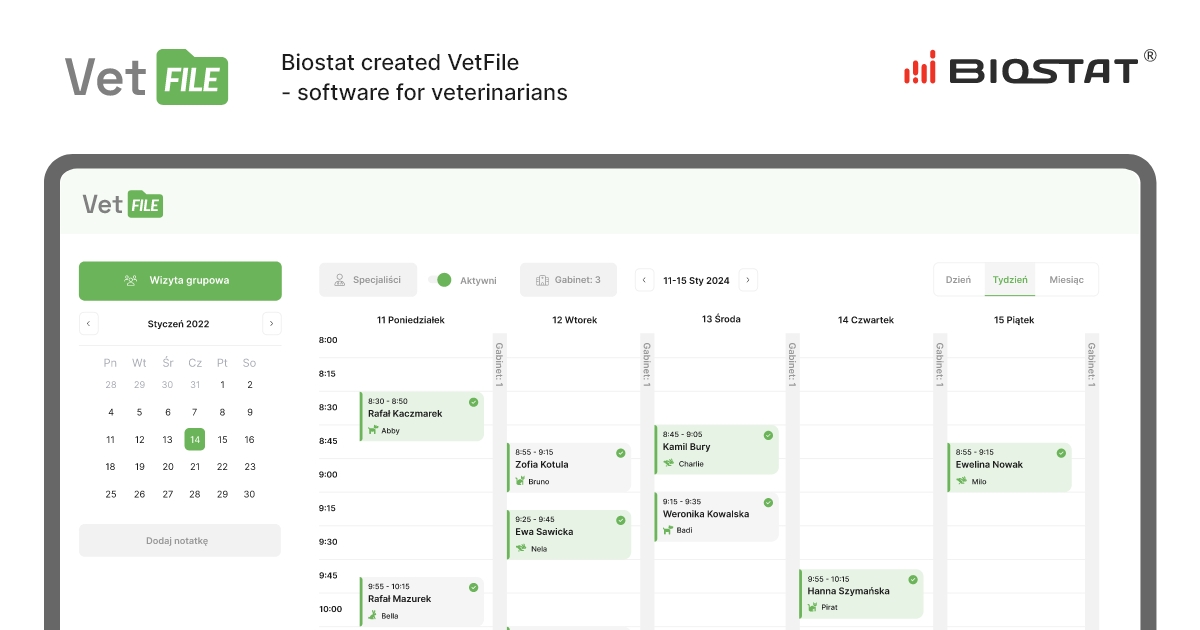Switch to the Miesiąc view tab
Viewport: 1200px width, 630px height.
pos(1068,280)
